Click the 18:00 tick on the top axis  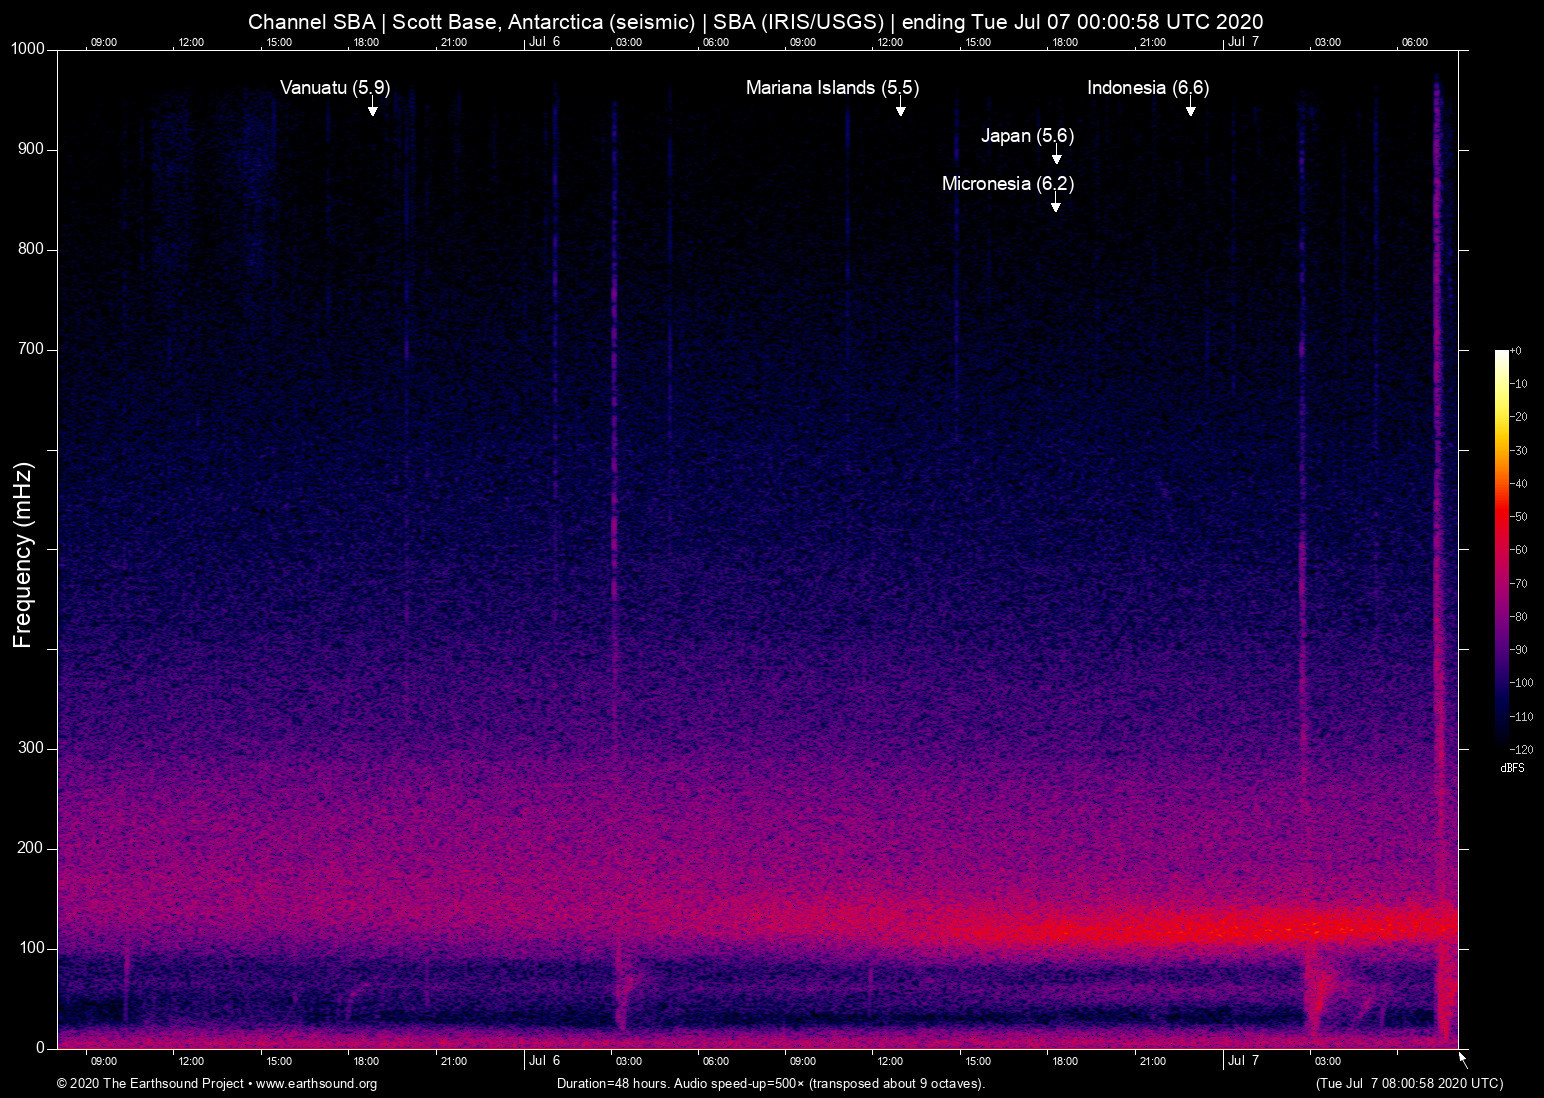click(x=366, y=43)
